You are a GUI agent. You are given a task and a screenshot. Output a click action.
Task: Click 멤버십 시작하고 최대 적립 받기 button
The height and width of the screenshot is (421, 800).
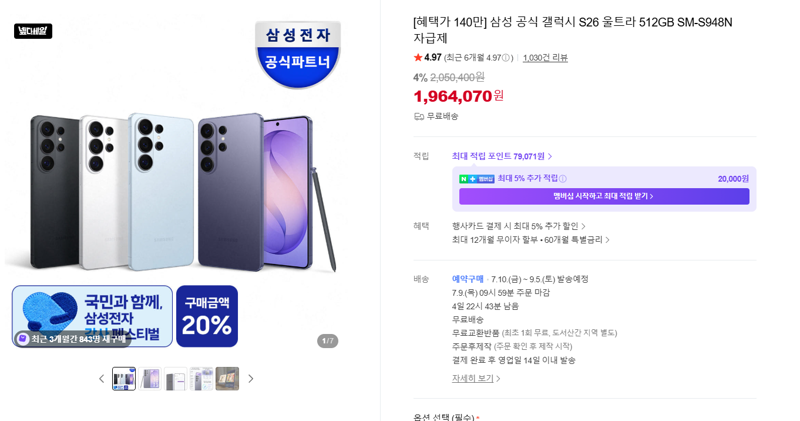pos(604,196)
